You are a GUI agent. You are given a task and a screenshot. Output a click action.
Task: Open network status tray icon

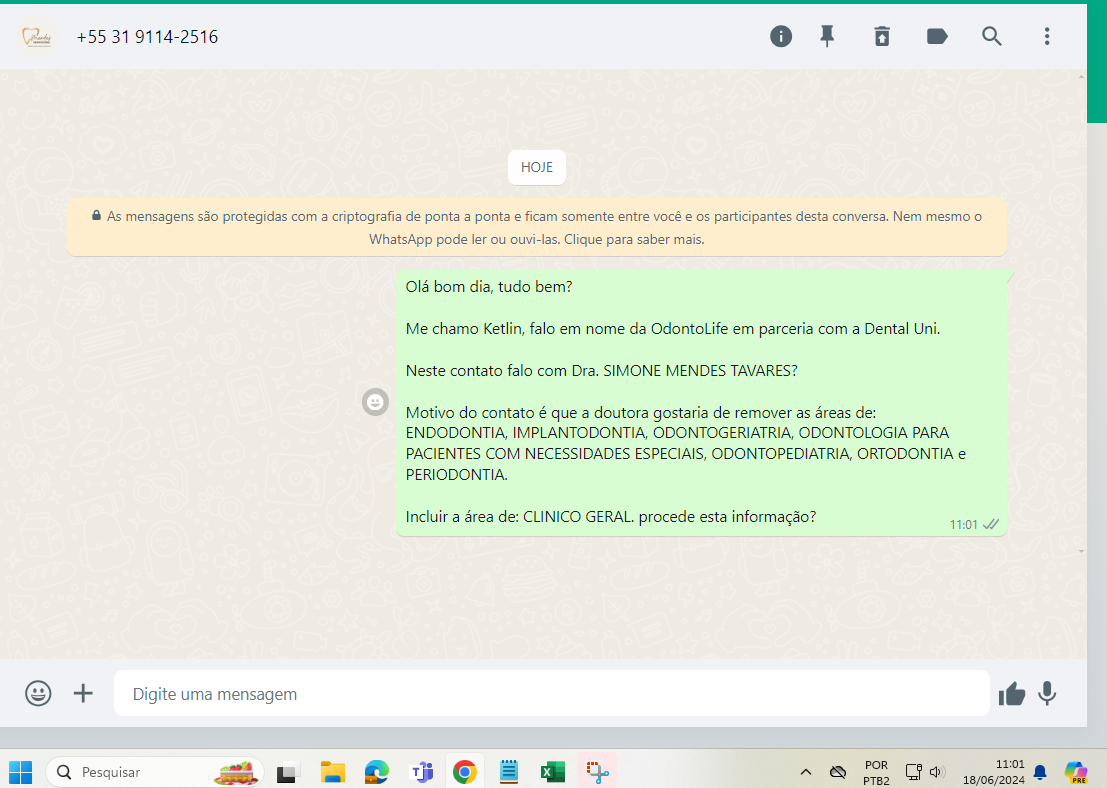(x=914, y=772)
